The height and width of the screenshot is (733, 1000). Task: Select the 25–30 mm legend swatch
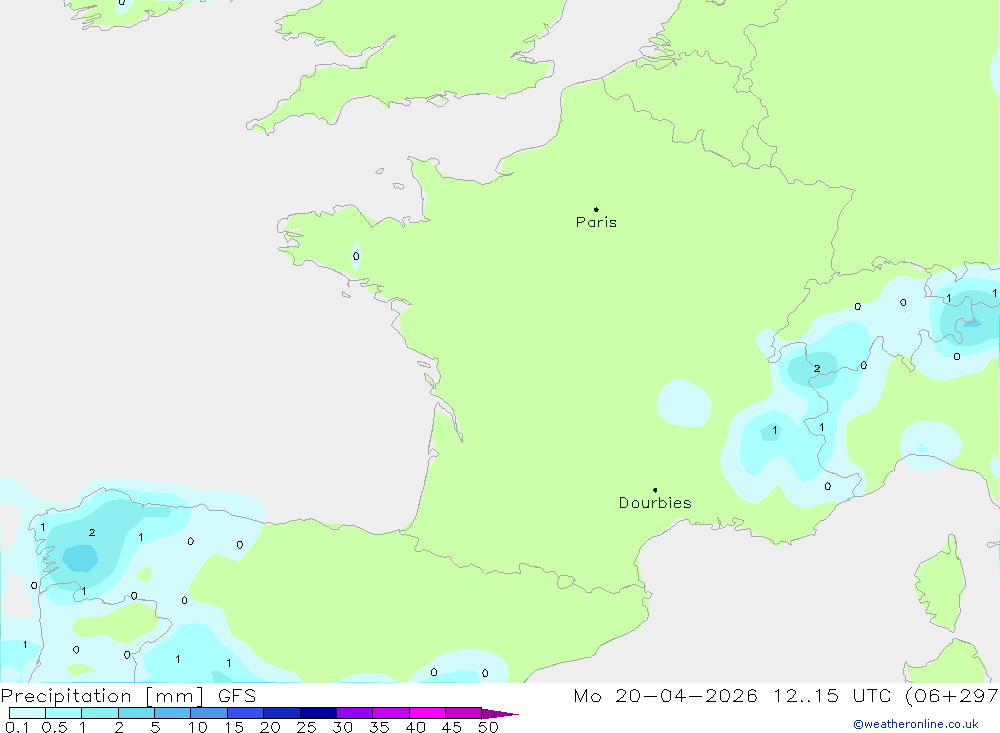[318, 713]
